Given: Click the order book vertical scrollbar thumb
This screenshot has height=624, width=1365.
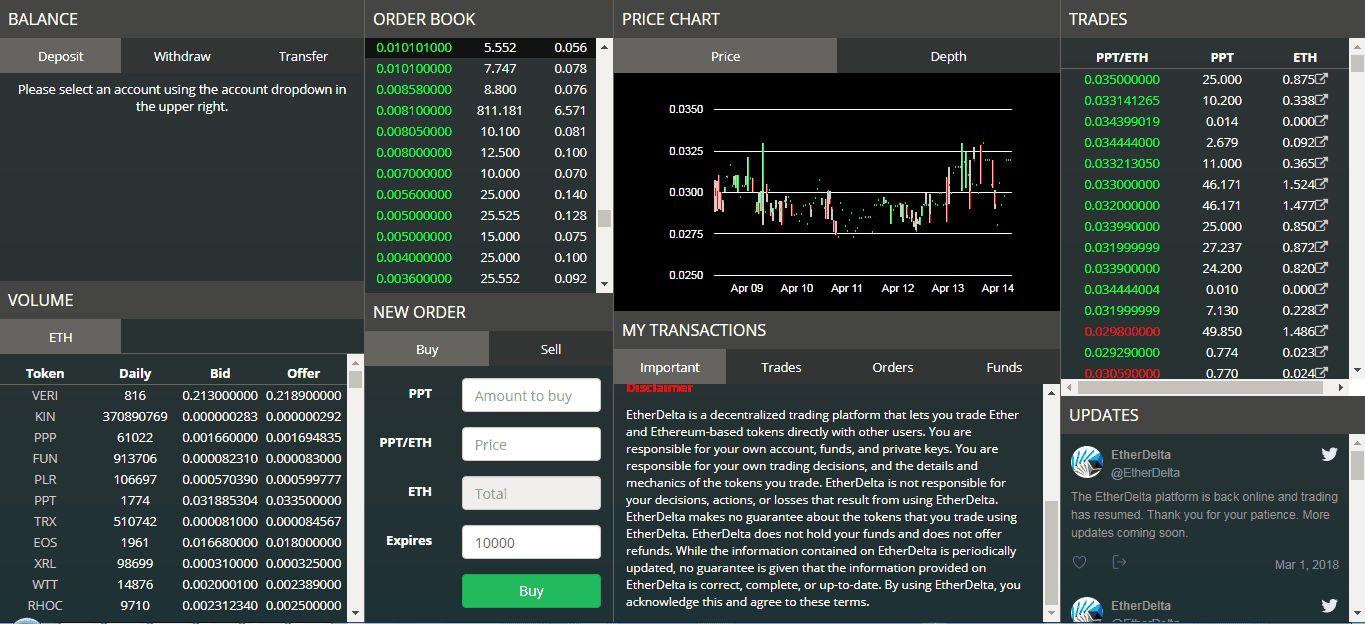Looking at the screenshot, I should pos(604,219).
